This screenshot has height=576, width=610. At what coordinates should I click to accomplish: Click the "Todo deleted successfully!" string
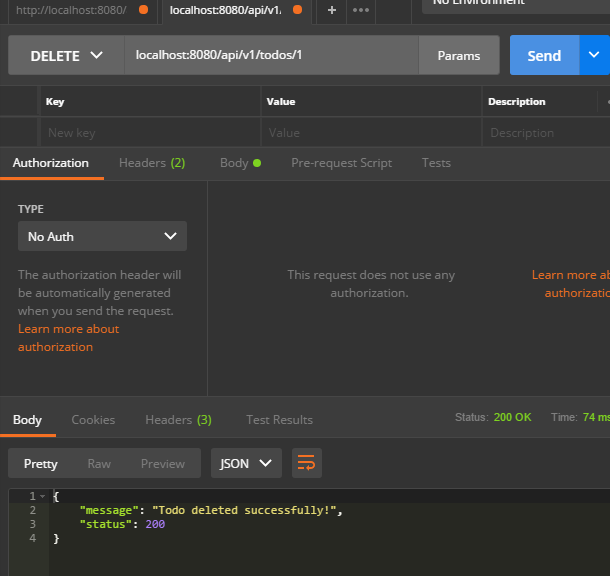pyautogui.click(x=244, y=510)
